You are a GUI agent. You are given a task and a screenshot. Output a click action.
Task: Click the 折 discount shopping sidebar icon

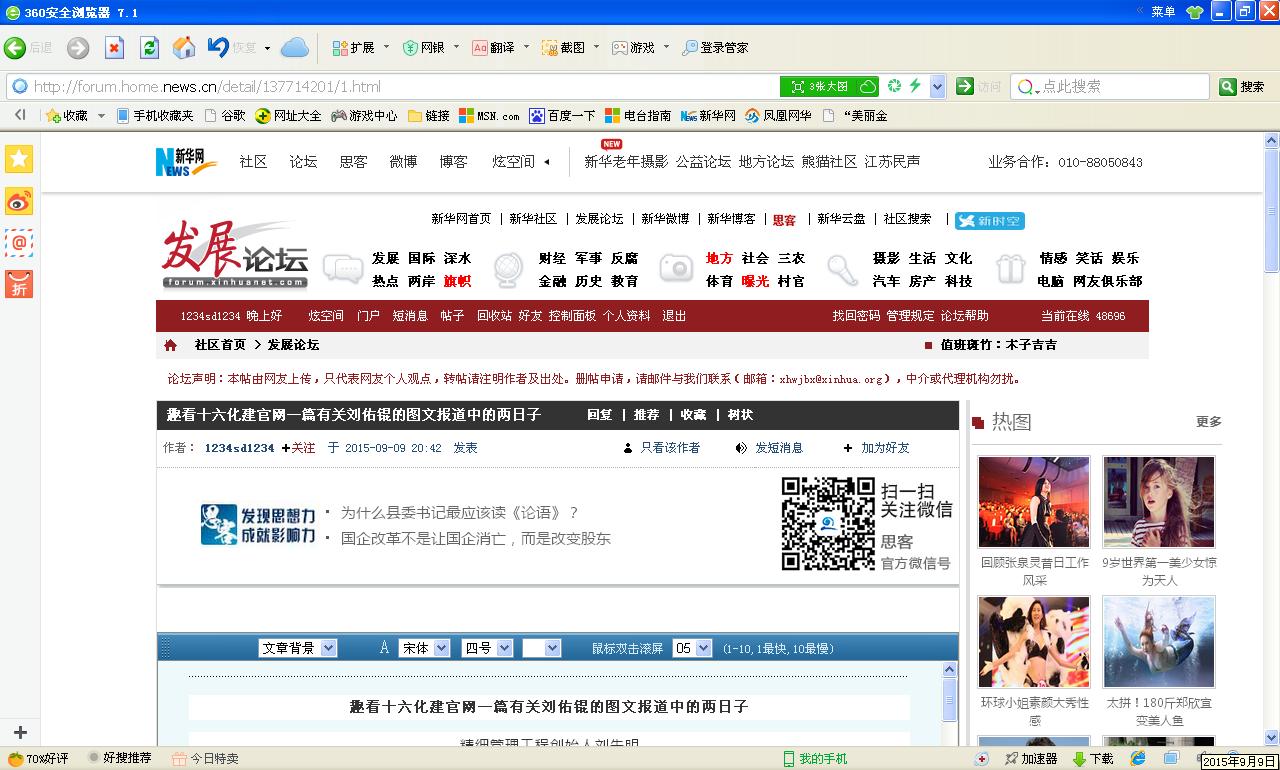click(19, 285)
